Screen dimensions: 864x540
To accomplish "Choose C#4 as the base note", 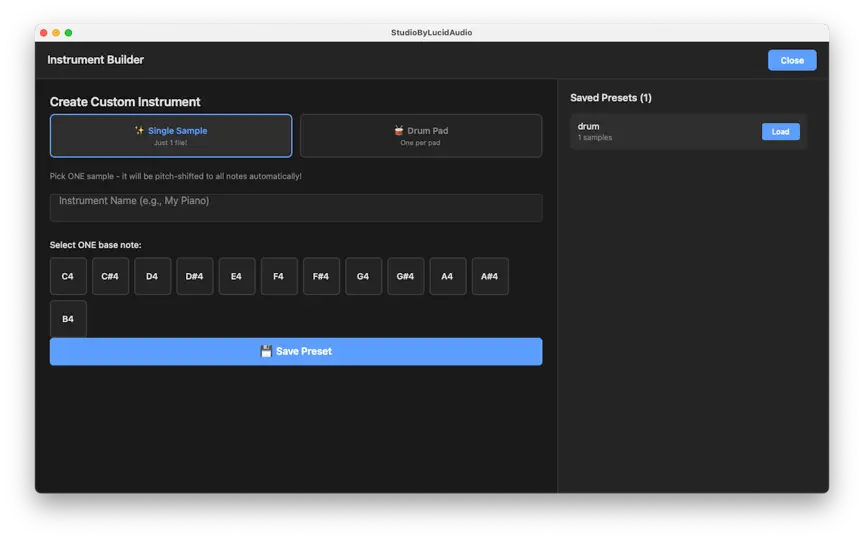I will tap(110, 276).
